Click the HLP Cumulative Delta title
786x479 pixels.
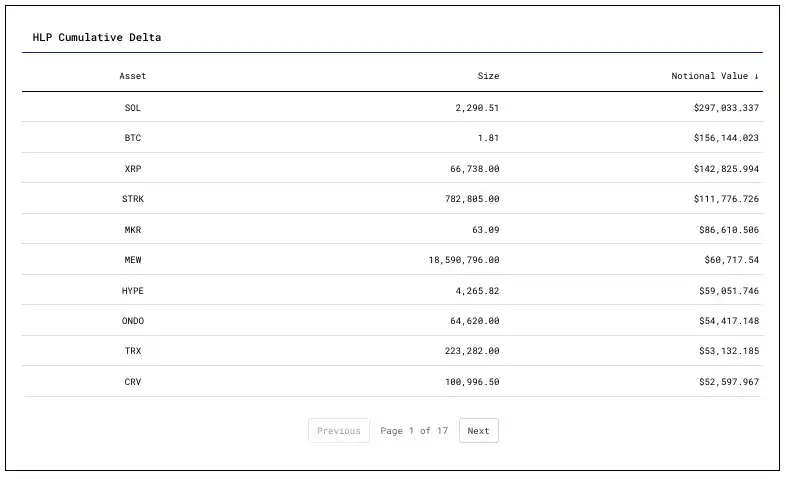pyautogui.click(x=97, y=37)
